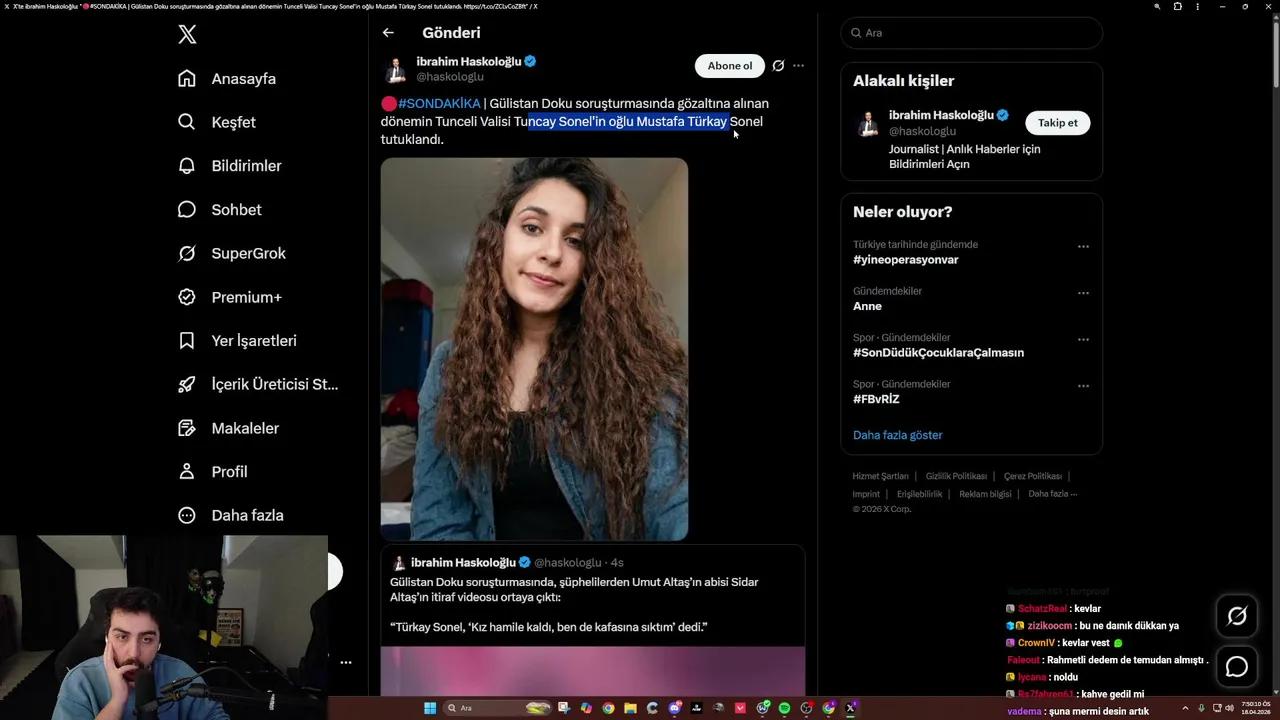Open the Anne trending topic
Image resolution: width=1280 pixels, height=720 pixels.
click(867, 306)
